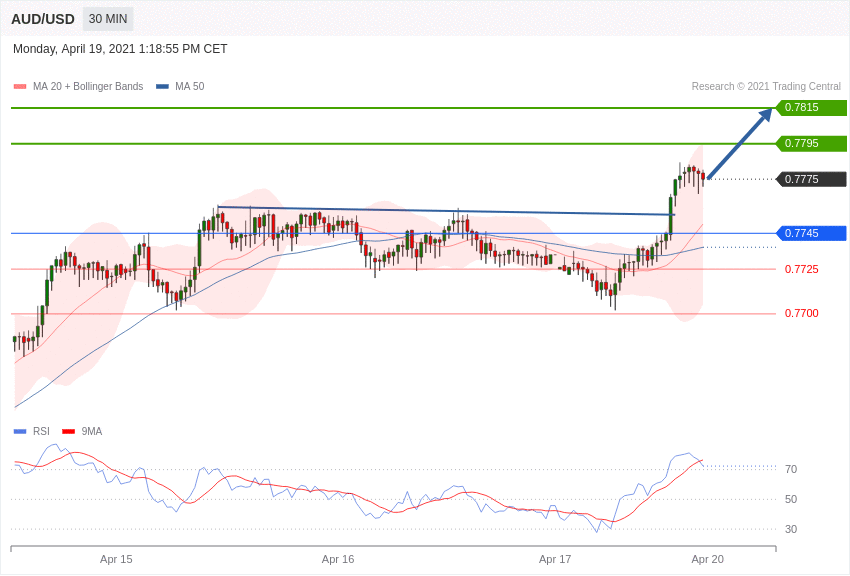
Task: Click the blue MA 50 legend swatch
Action: click(162, 86)
